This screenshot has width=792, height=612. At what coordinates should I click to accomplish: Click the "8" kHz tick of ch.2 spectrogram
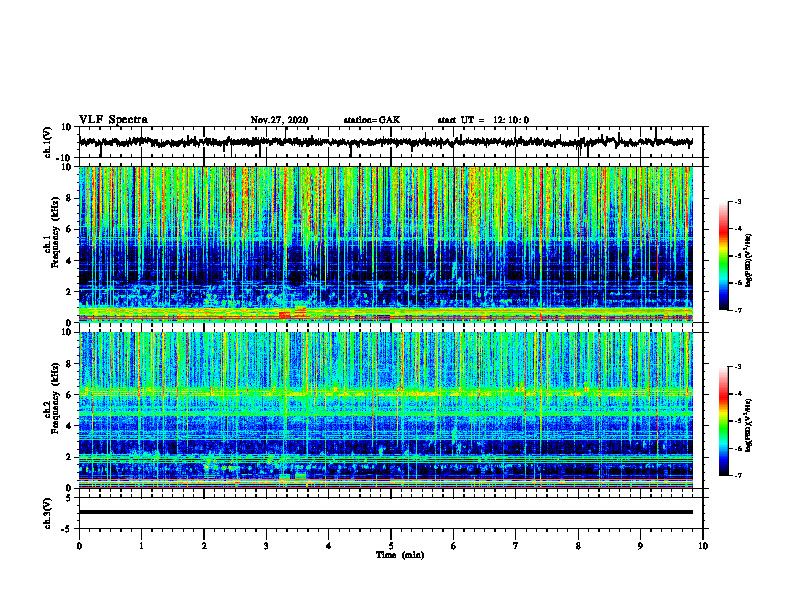[x=69, y=364]
